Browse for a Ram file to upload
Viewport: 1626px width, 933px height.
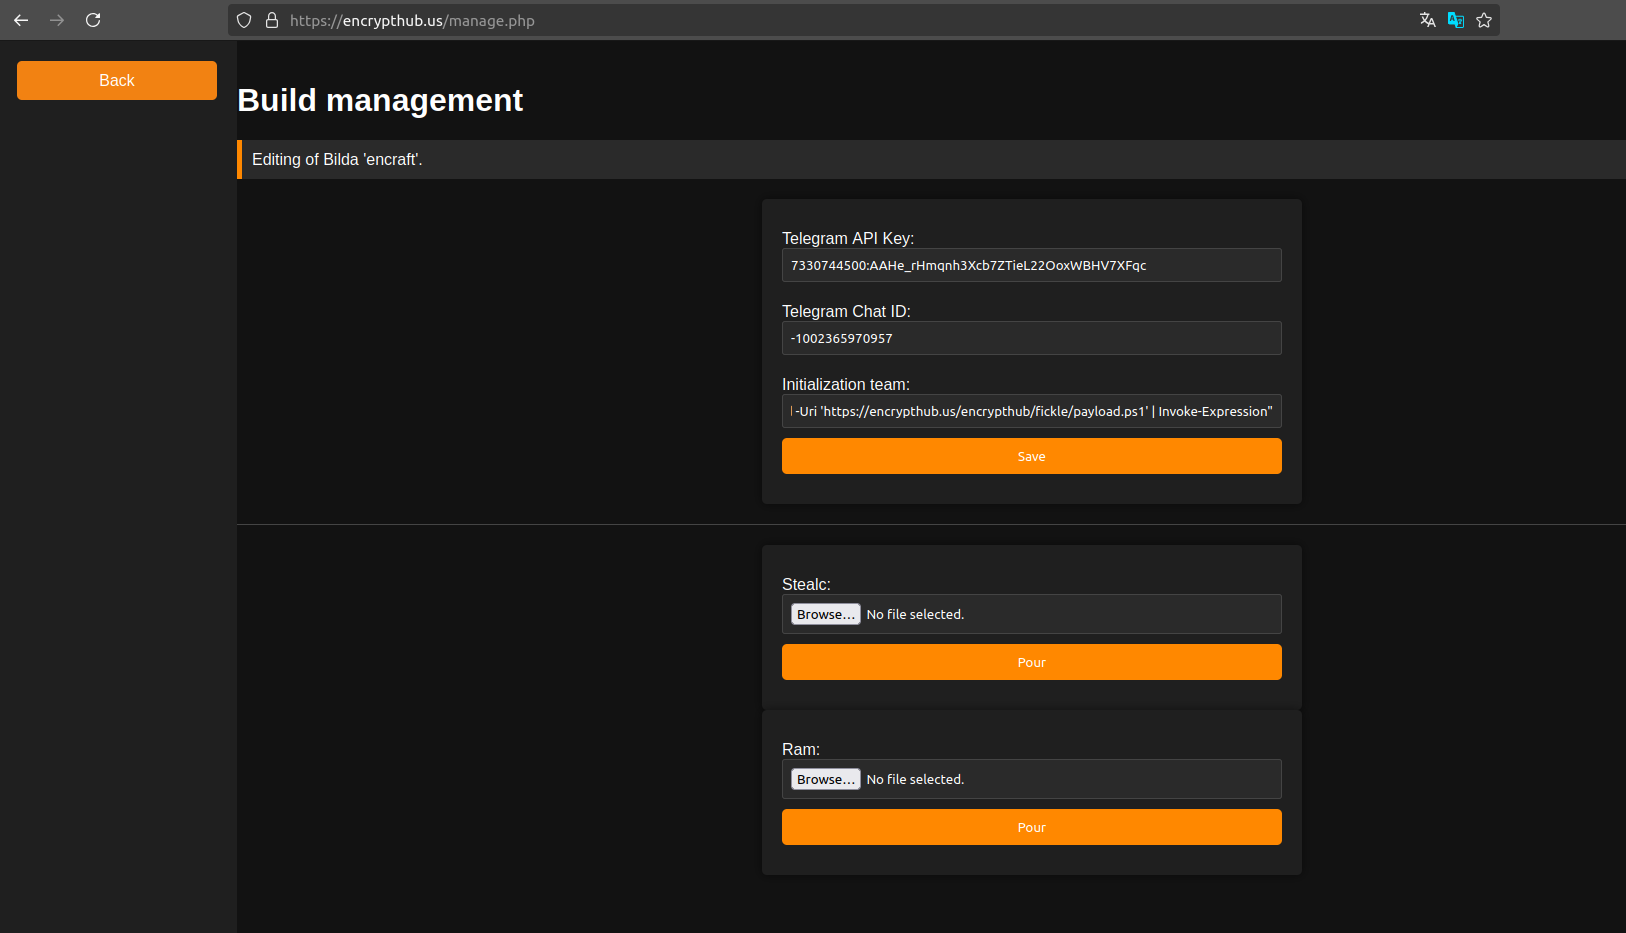[825, 778]
